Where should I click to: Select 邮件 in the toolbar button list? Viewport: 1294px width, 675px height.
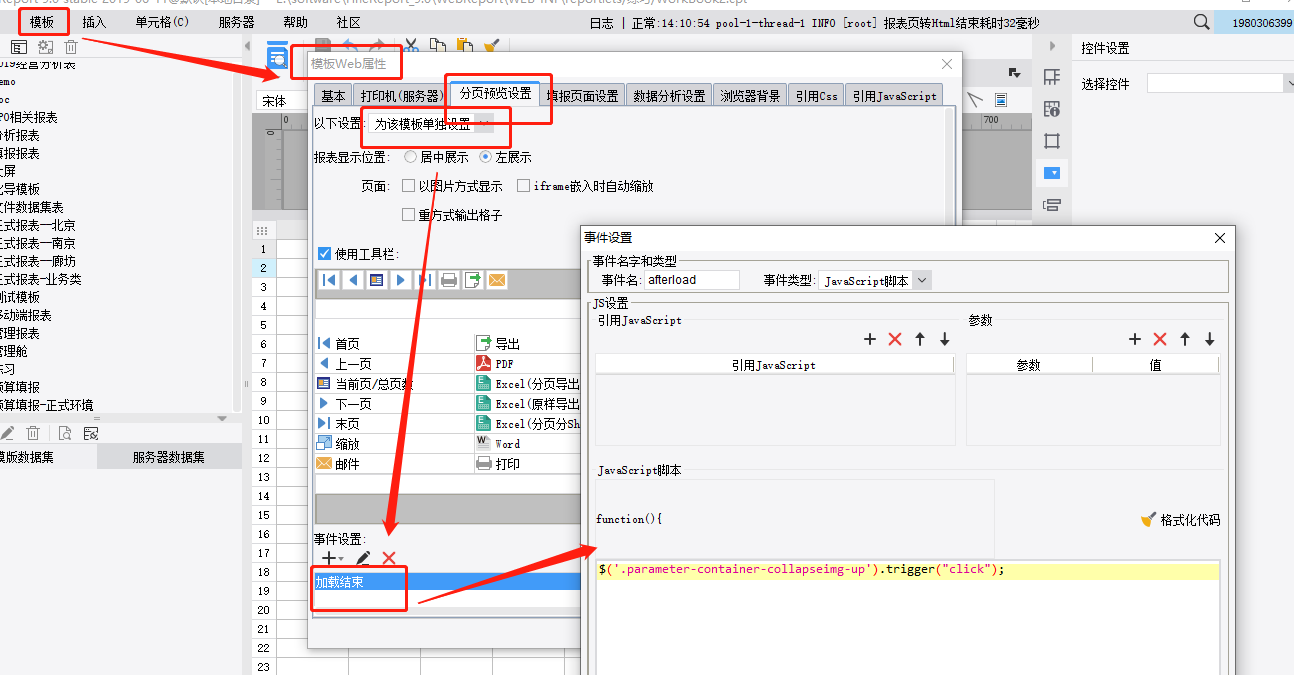(393, 464)
